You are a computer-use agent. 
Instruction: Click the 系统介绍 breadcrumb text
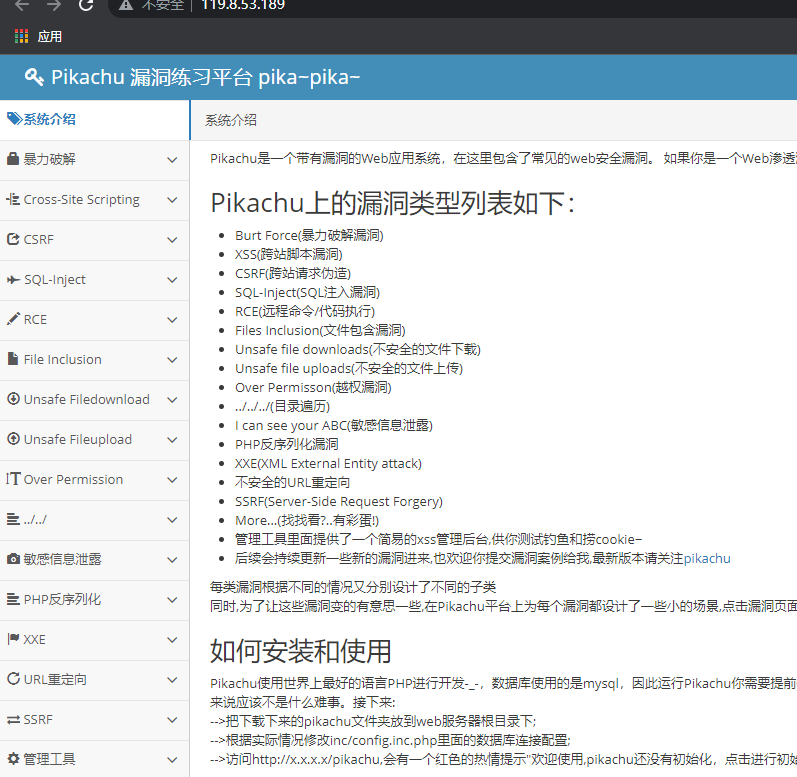click(x=231, y=120)
